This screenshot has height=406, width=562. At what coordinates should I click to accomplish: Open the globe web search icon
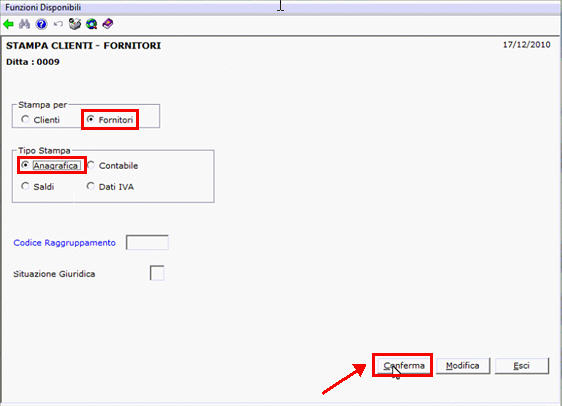(91, 24)
